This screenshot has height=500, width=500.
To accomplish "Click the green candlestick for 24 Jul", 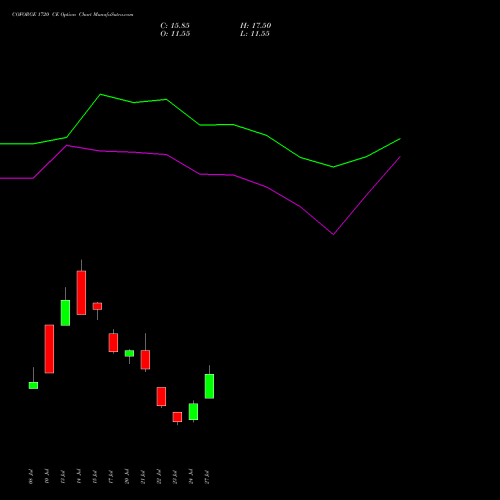I will [x=193, y=412].
